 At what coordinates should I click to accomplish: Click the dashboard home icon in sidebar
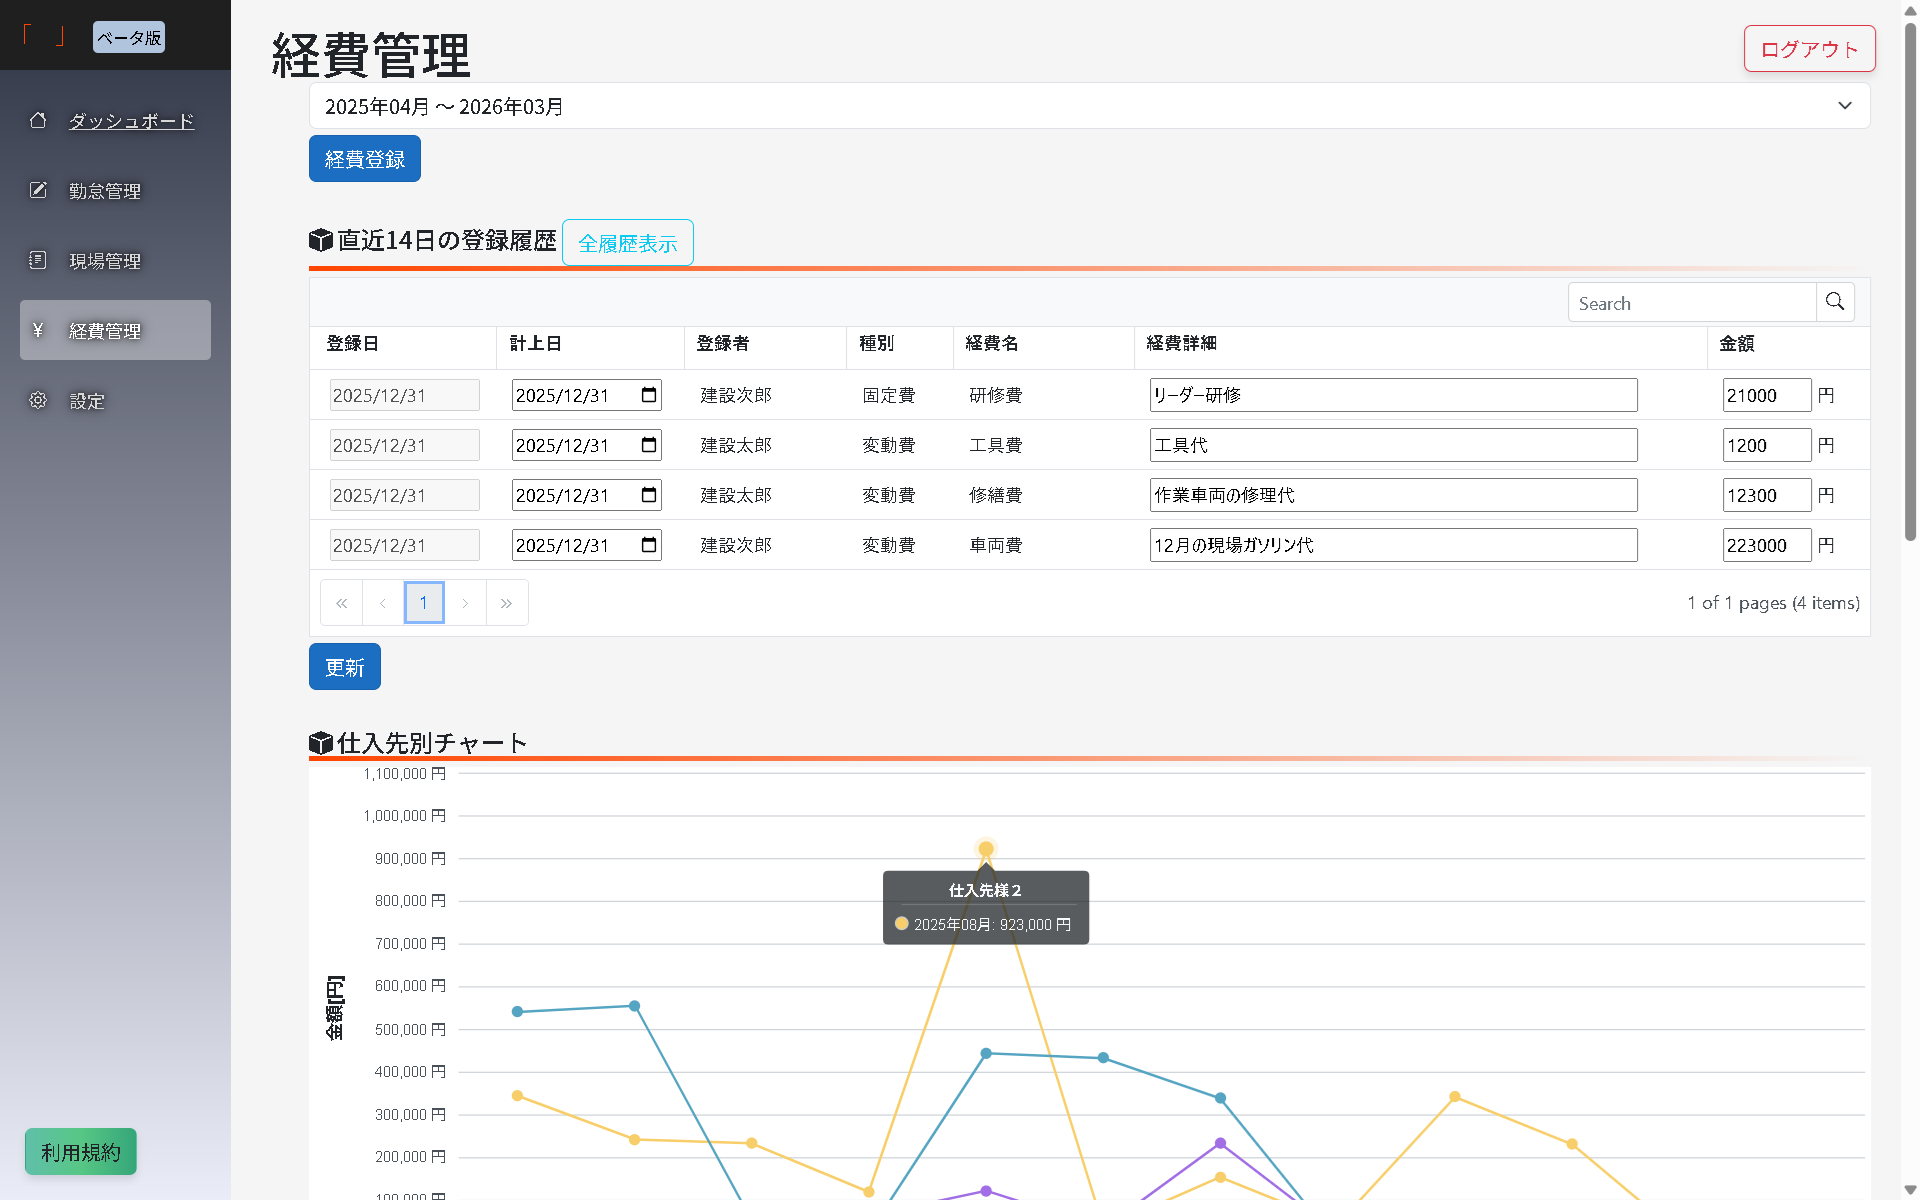[38, 120]
